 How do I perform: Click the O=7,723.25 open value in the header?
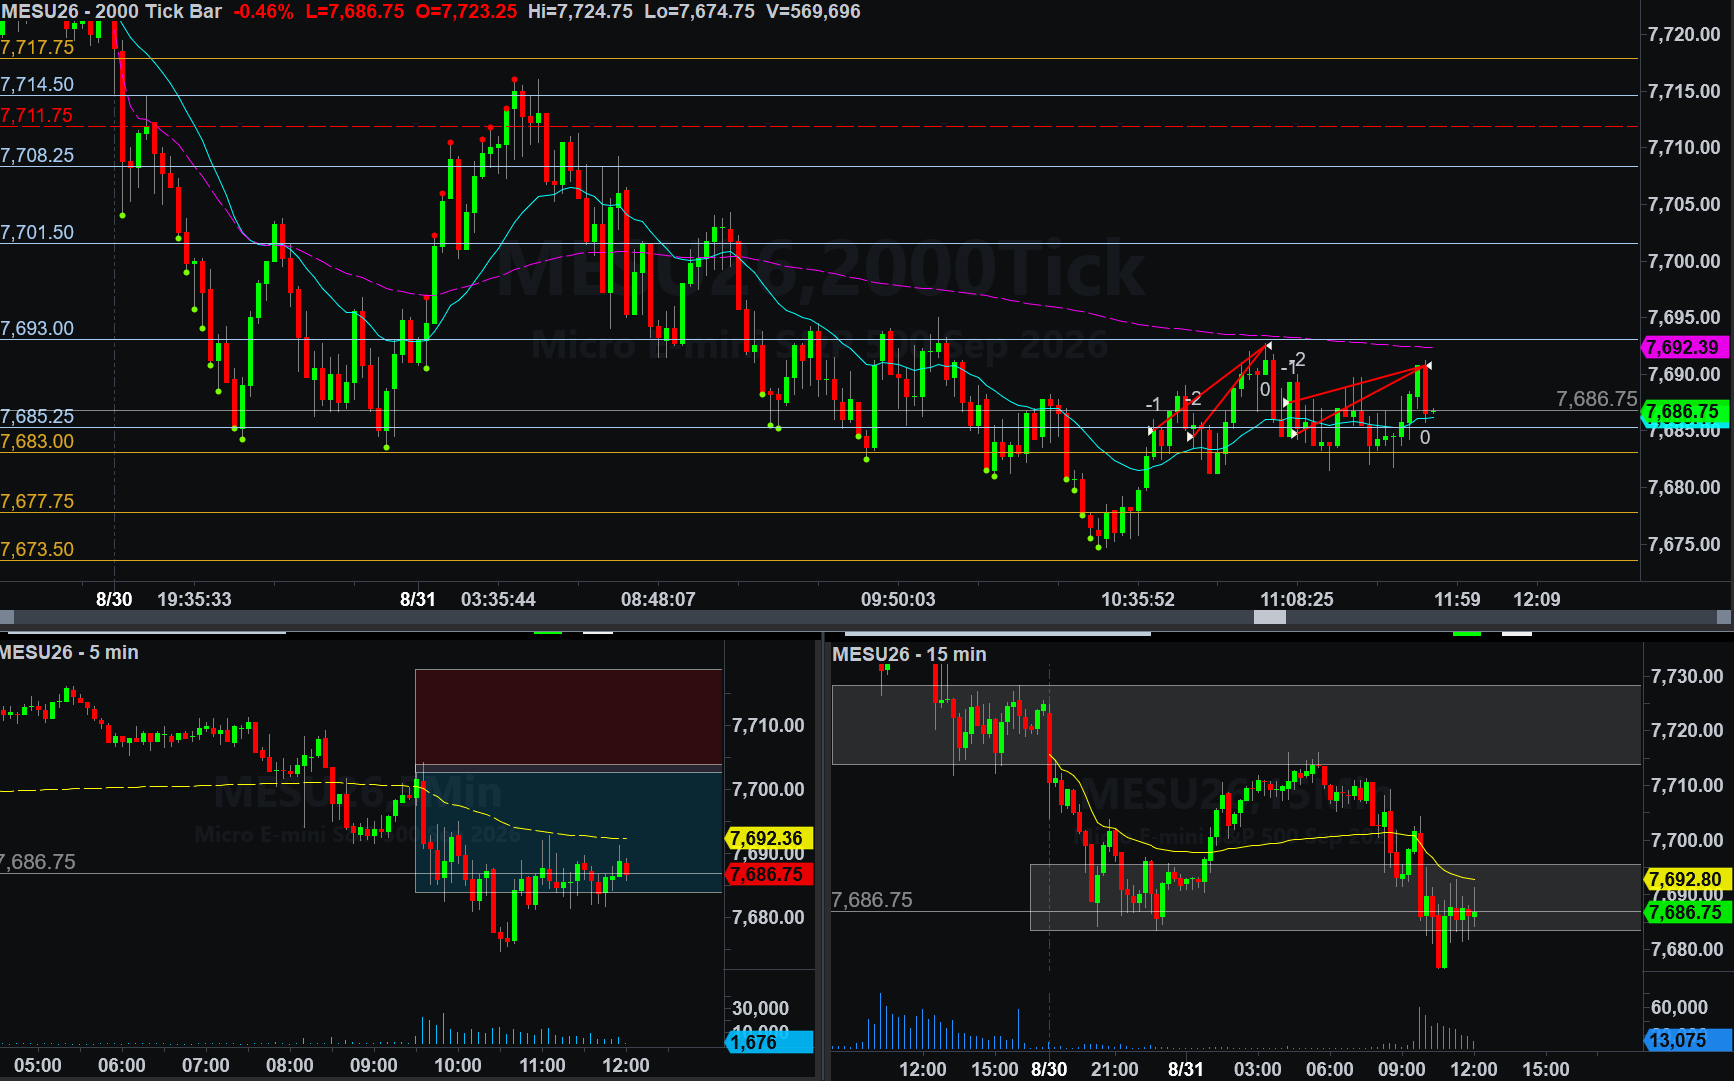[x=466, y=12]
